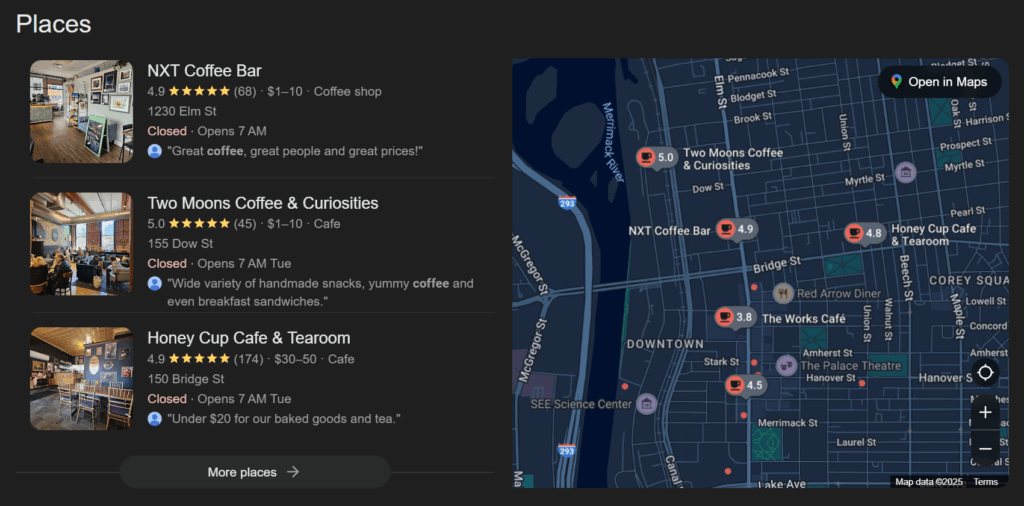This screenshot has height=506, width=1024.
Task: Click the Open in Maps button
Action: (x=939, y=82)
